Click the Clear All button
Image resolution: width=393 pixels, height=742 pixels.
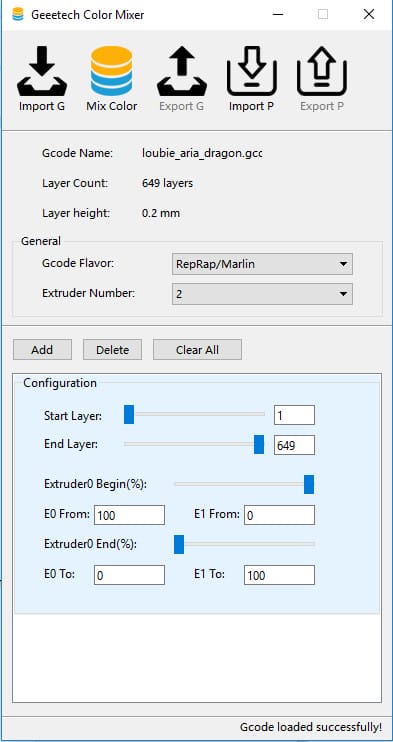(197, 350)
